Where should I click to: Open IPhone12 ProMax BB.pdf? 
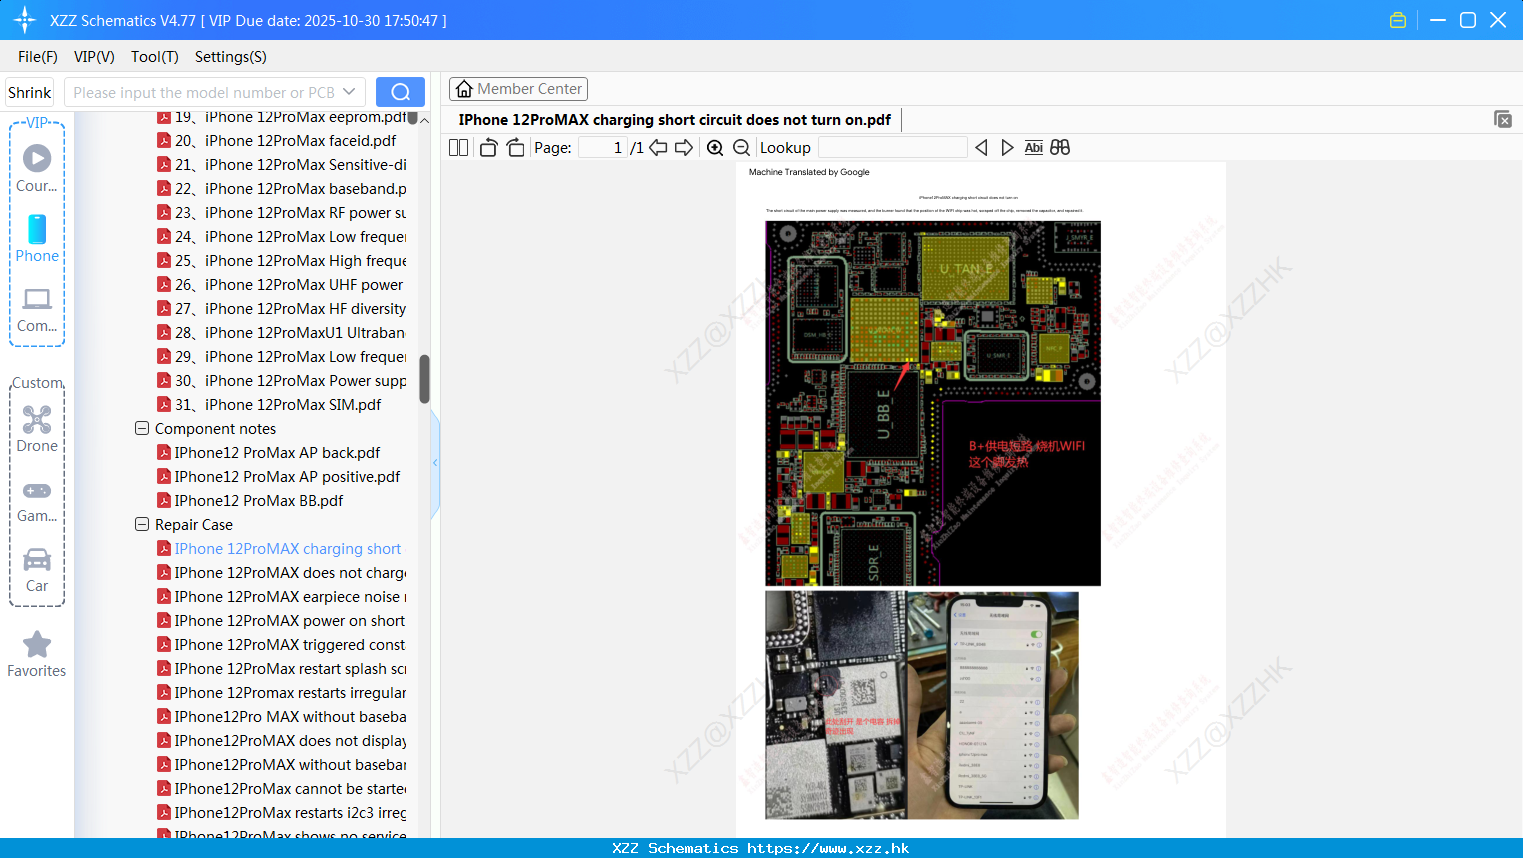250,501
